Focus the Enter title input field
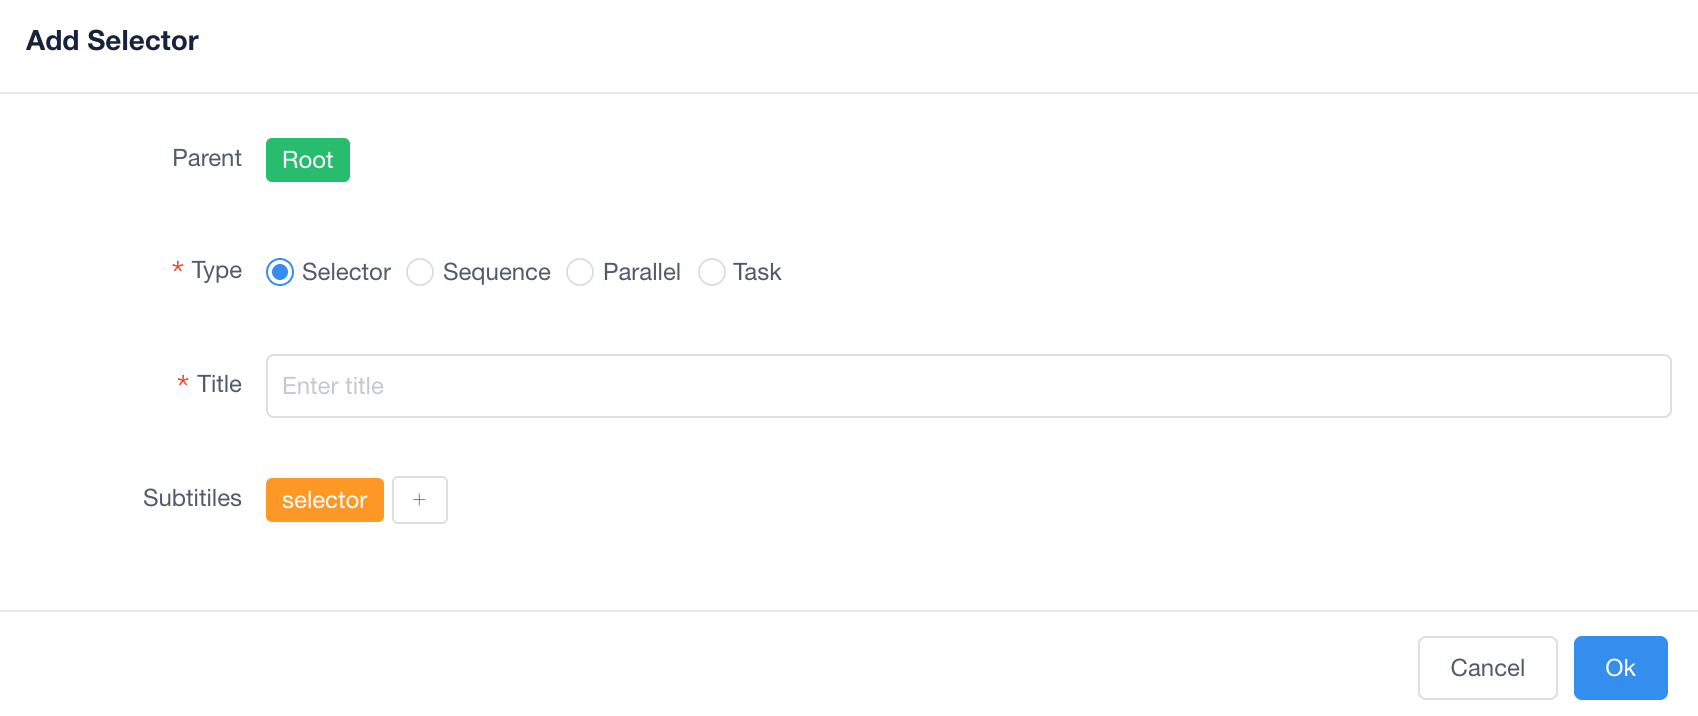Viewport: 1698px width, 716px height. 968,386
